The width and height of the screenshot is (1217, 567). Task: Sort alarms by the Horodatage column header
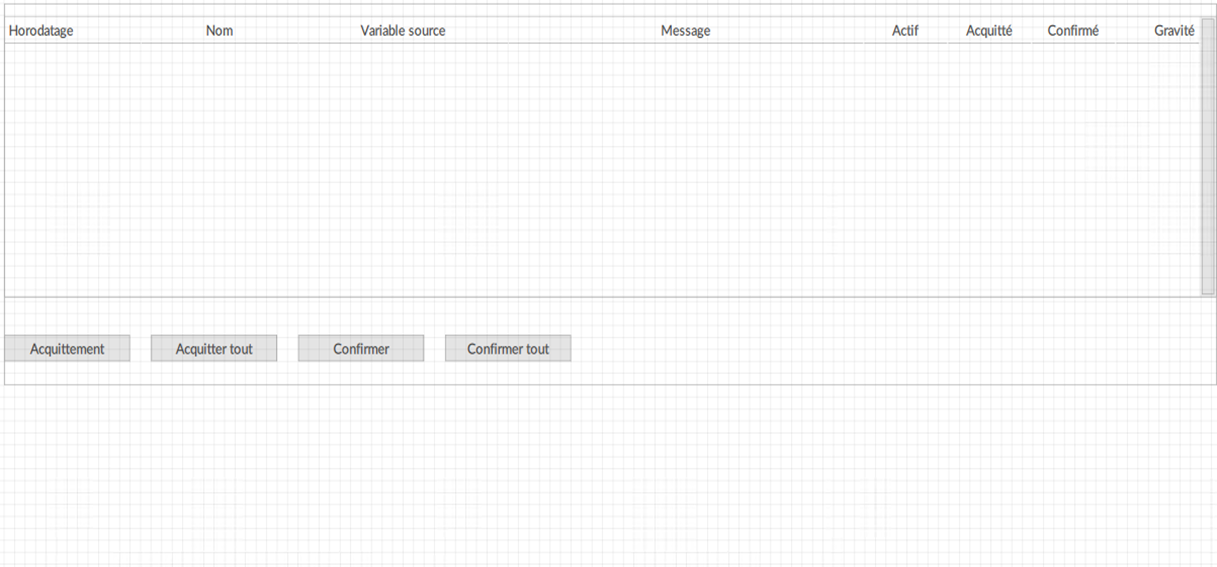point(41,31)
